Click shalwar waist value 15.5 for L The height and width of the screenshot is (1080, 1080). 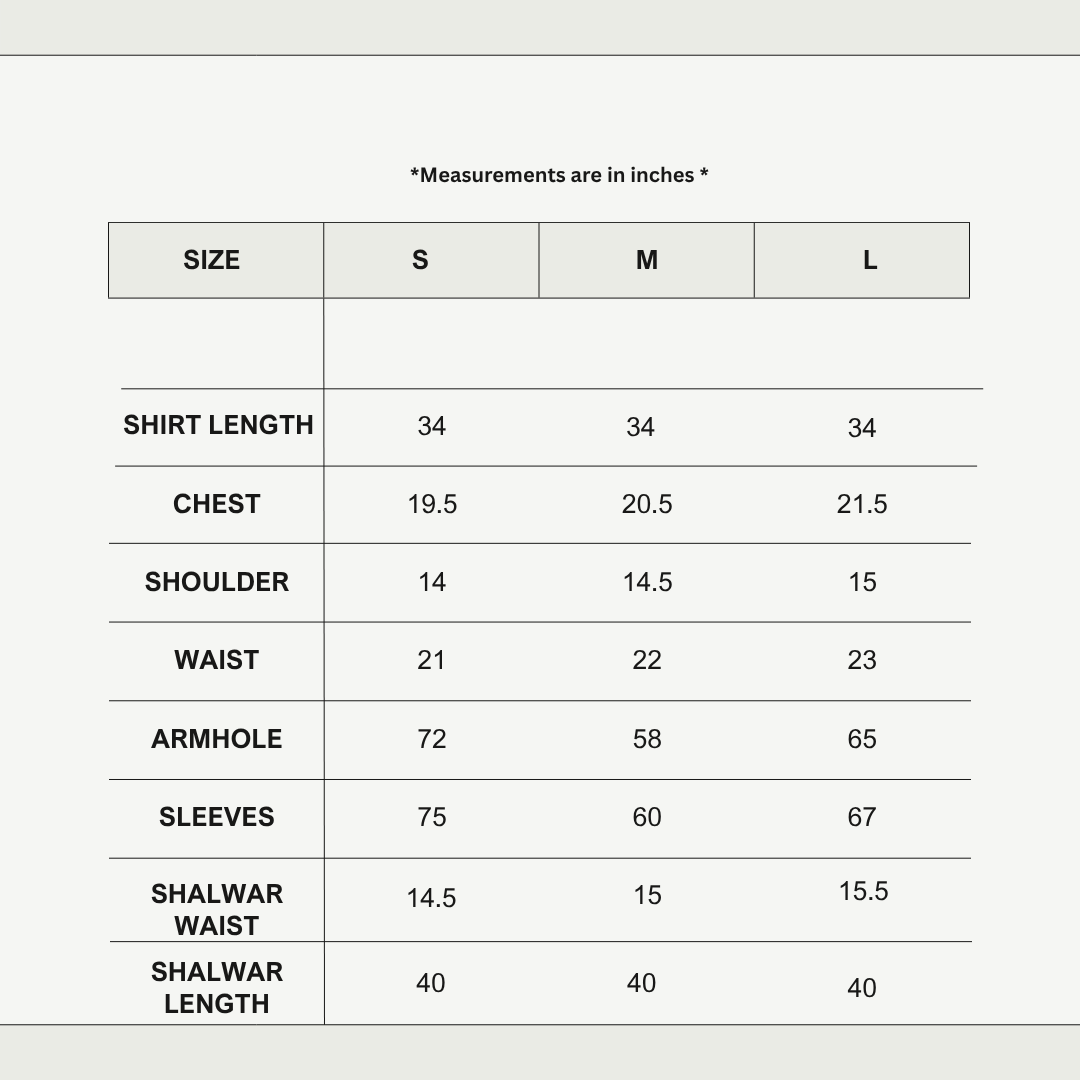point(863,891)
